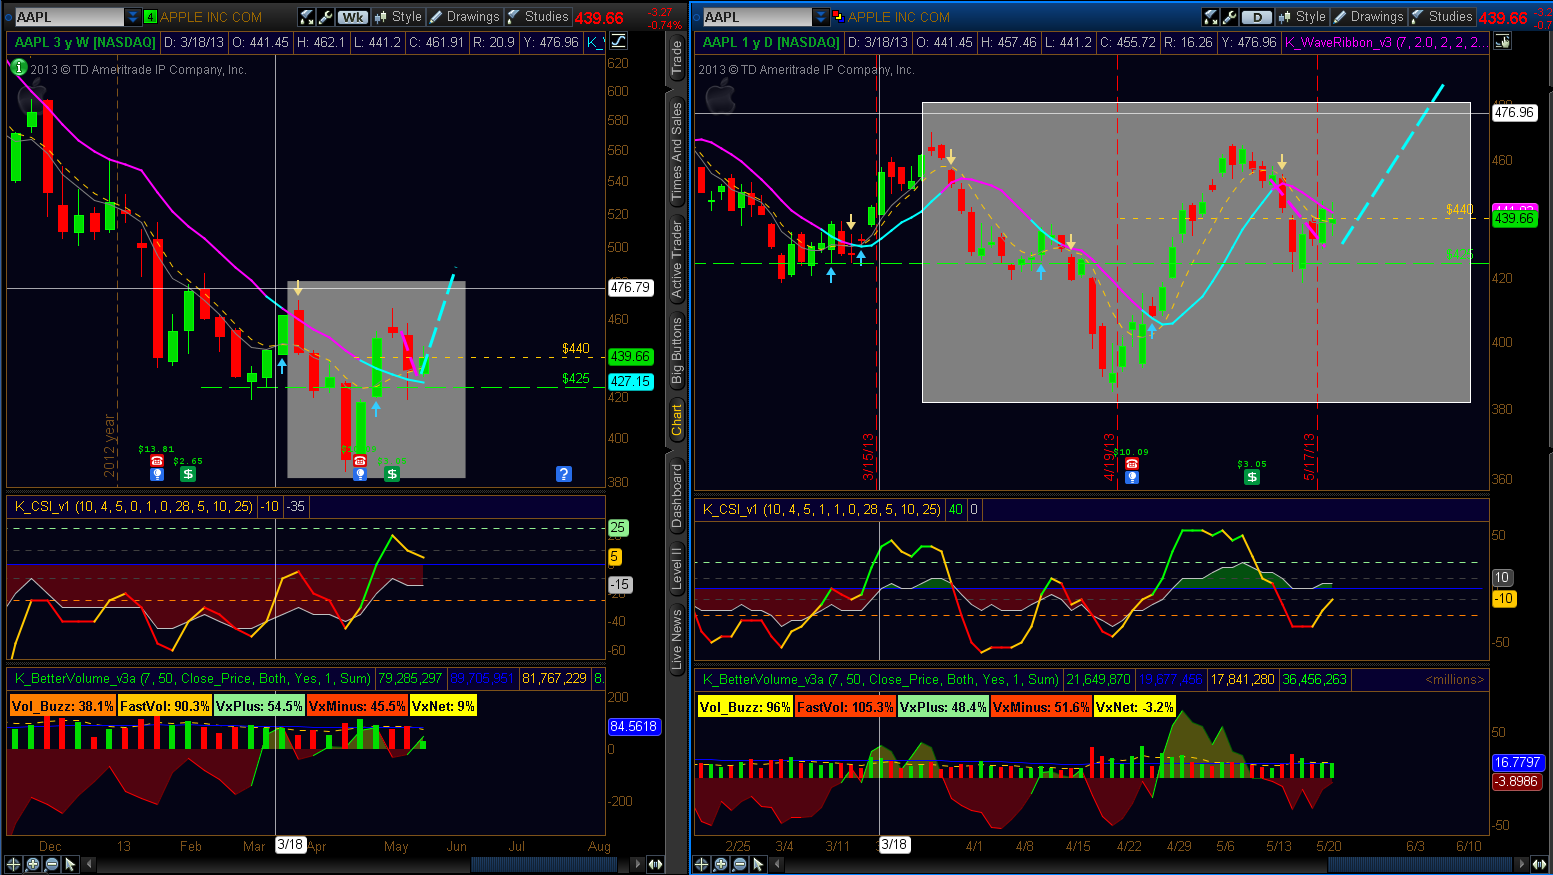Click the green number 4 link indicator
The image size is (1553, 875).
[x=150, y=17]
